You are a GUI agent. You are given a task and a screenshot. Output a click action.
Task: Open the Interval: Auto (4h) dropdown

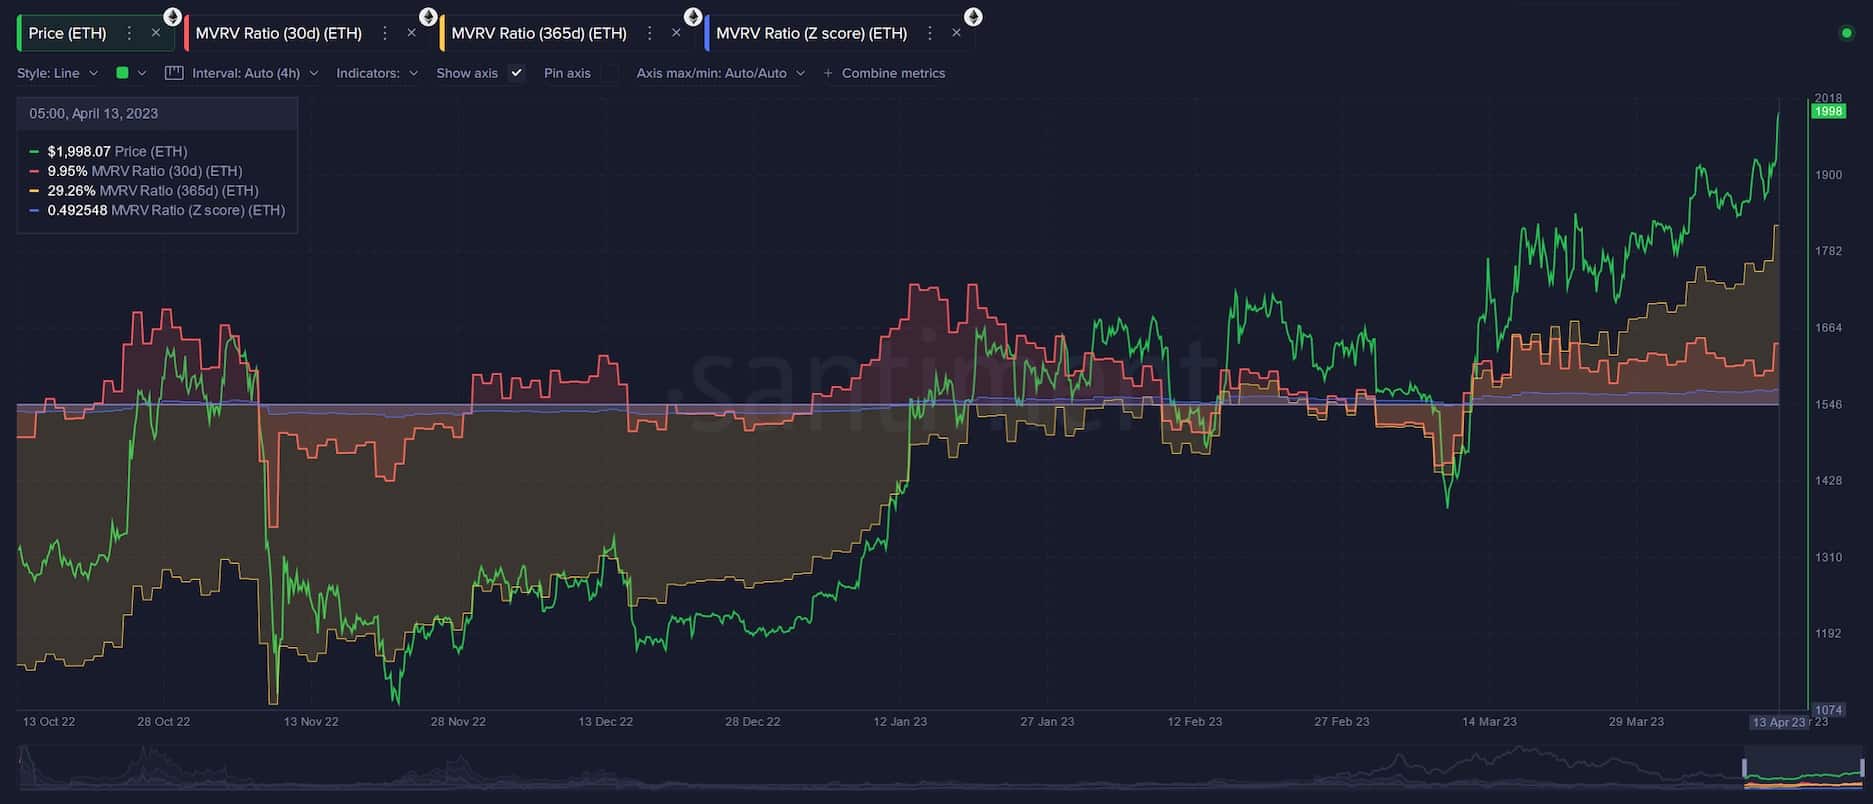[x=255, y=73]
